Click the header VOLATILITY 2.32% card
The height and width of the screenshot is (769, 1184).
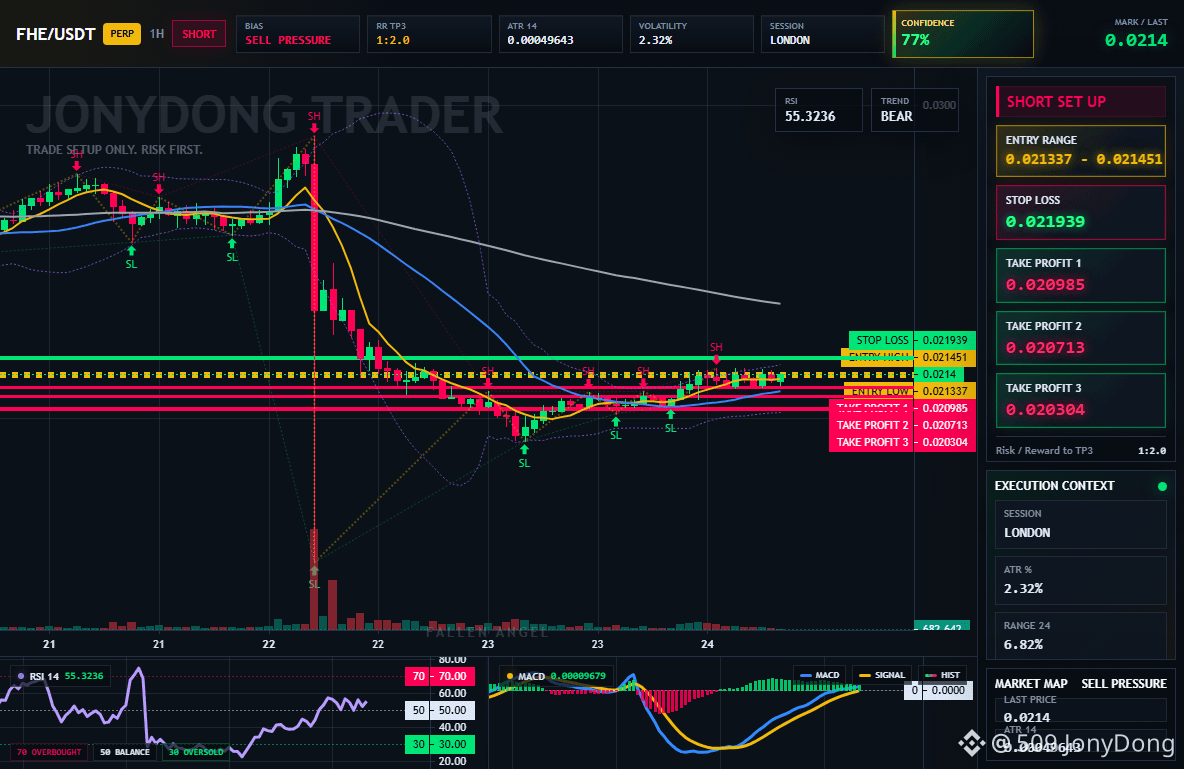click(692, 34)
